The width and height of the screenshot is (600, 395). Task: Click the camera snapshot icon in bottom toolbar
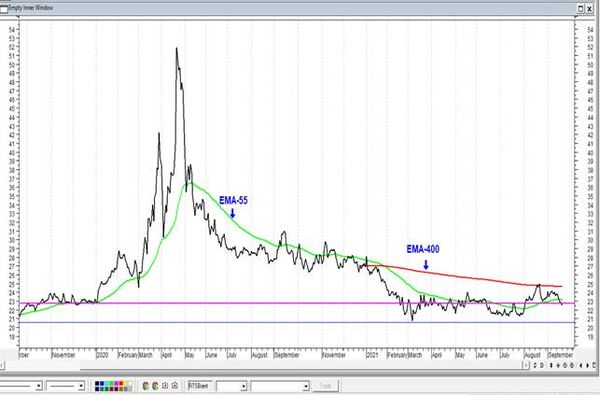click(174, 385)
